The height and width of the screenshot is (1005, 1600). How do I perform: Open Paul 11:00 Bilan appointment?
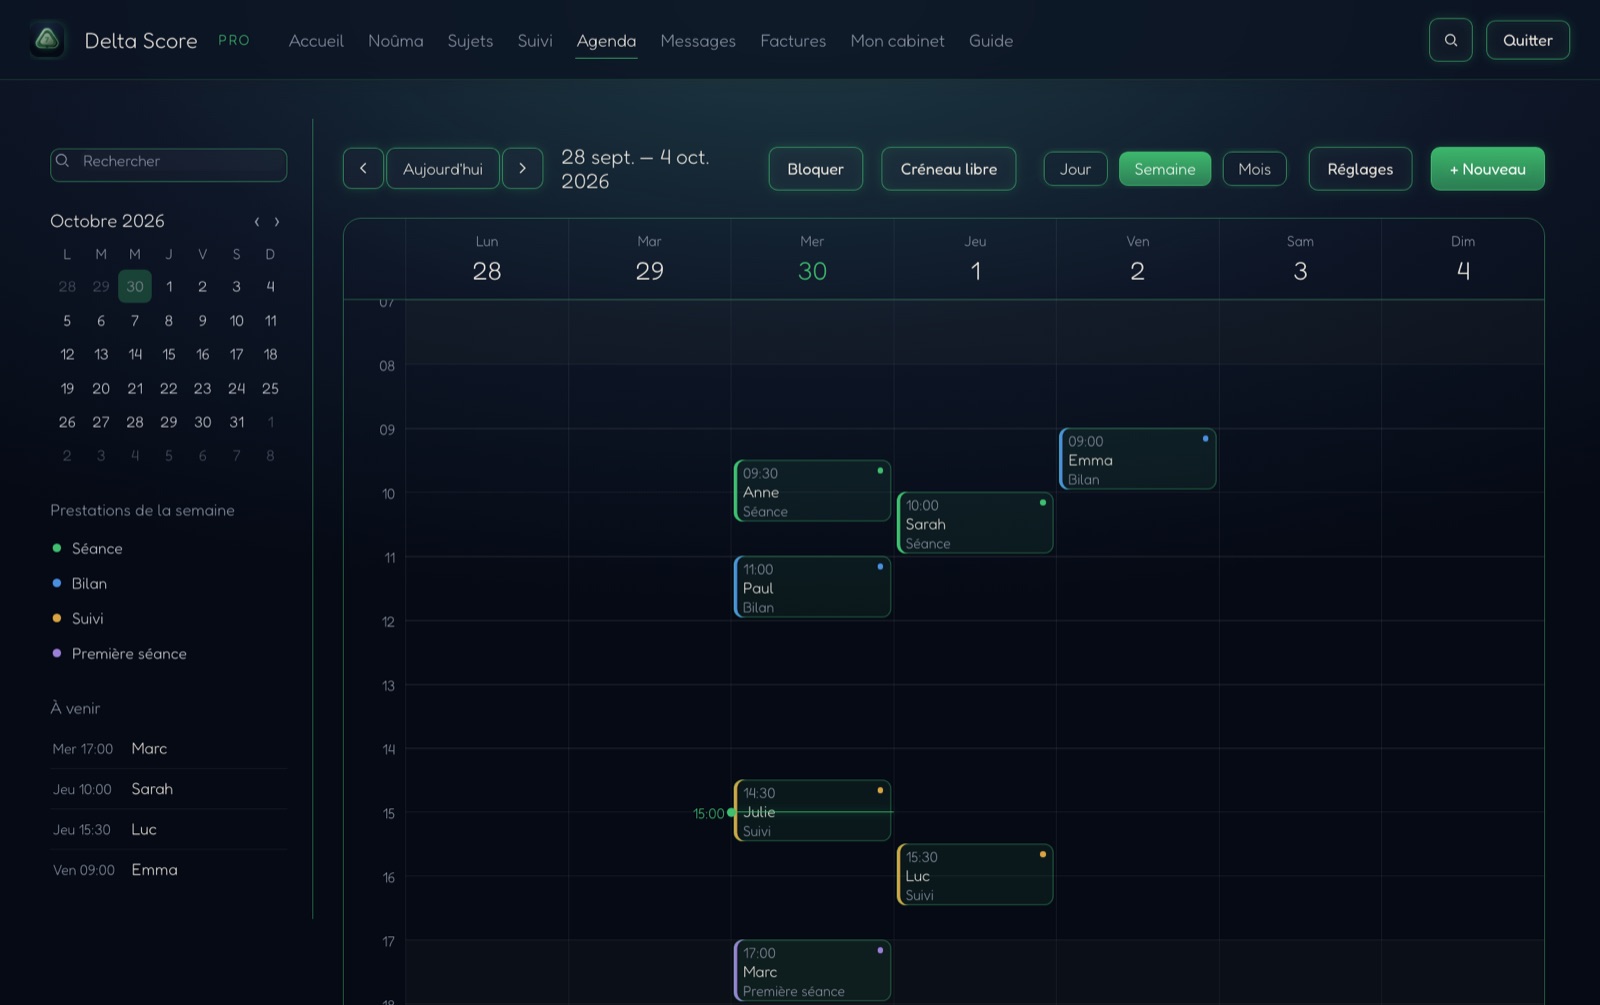pos(812,587)
